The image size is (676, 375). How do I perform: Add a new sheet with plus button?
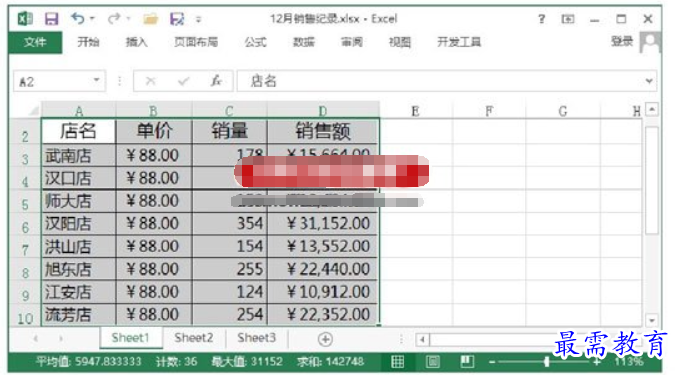pos(325,339)
